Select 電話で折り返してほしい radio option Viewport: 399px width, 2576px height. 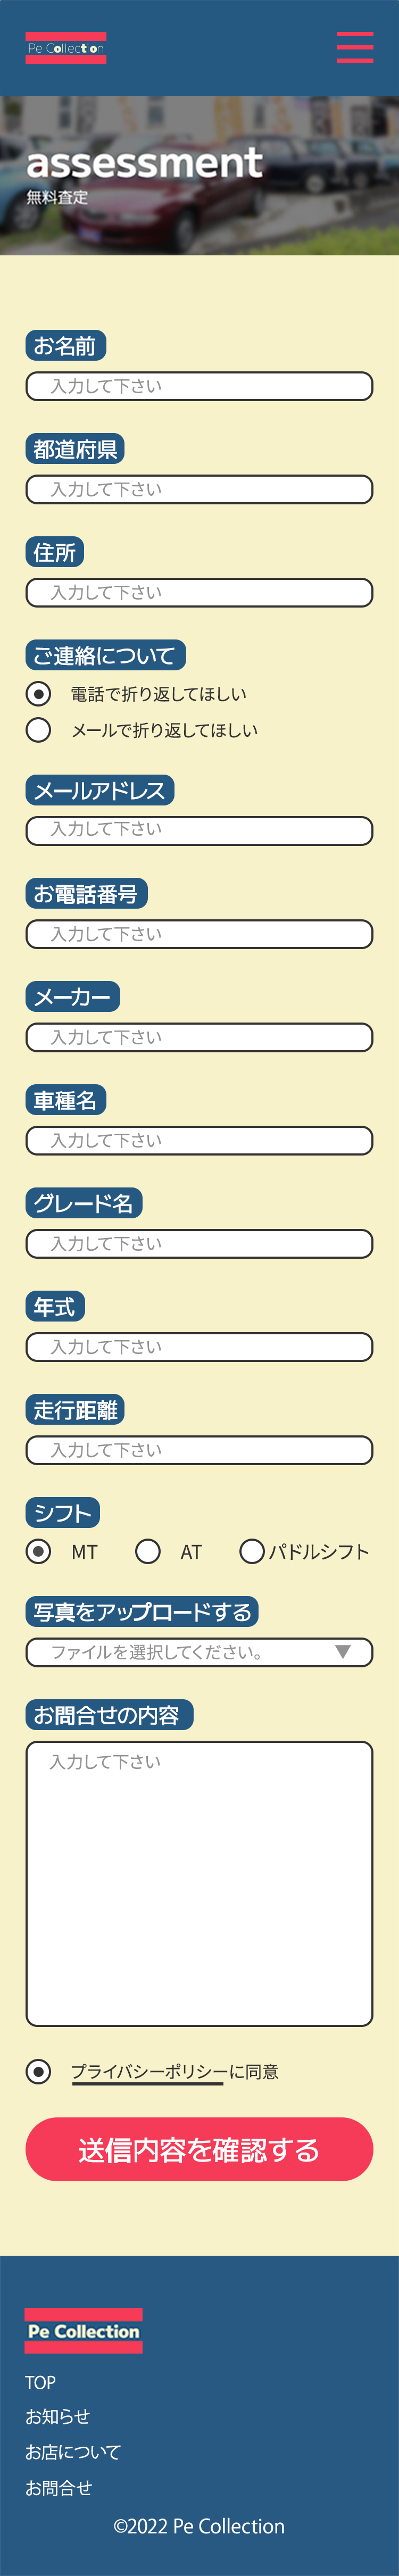[38, 693]
